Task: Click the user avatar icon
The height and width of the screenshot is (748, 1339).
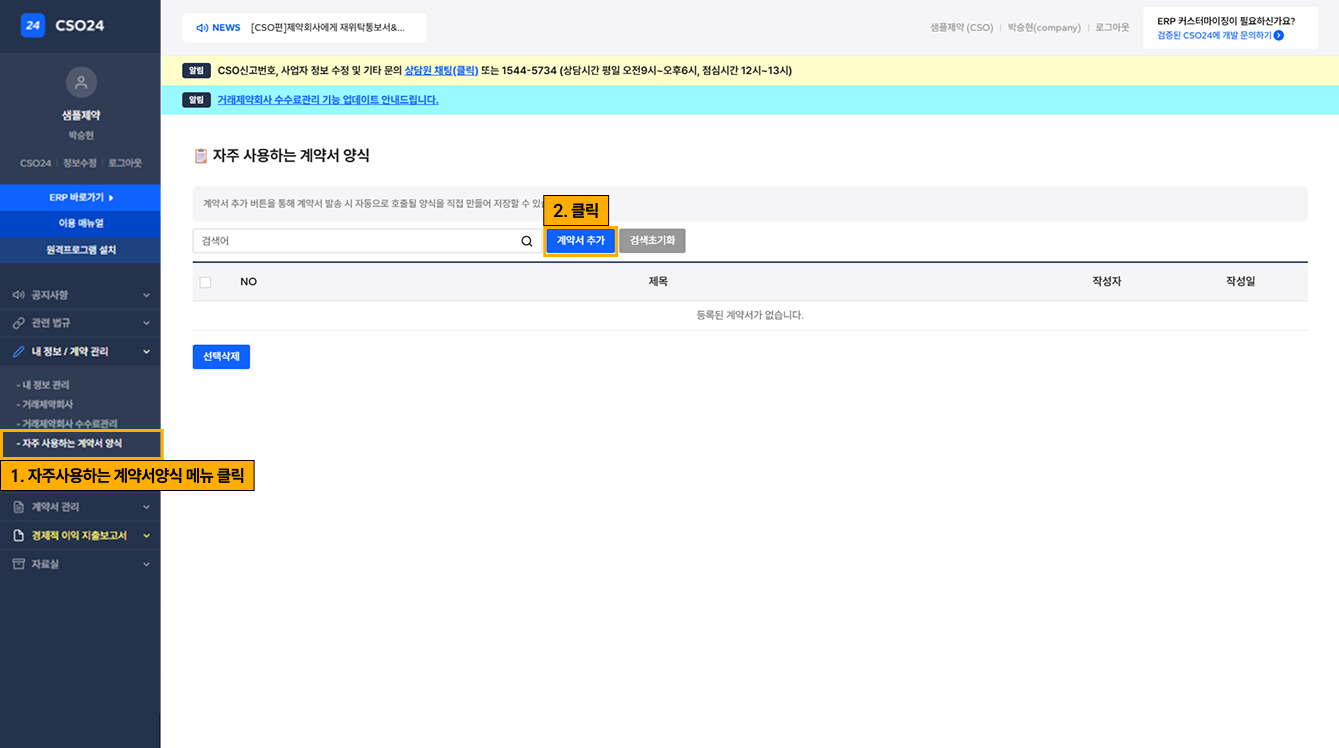Action: point(81,82)
